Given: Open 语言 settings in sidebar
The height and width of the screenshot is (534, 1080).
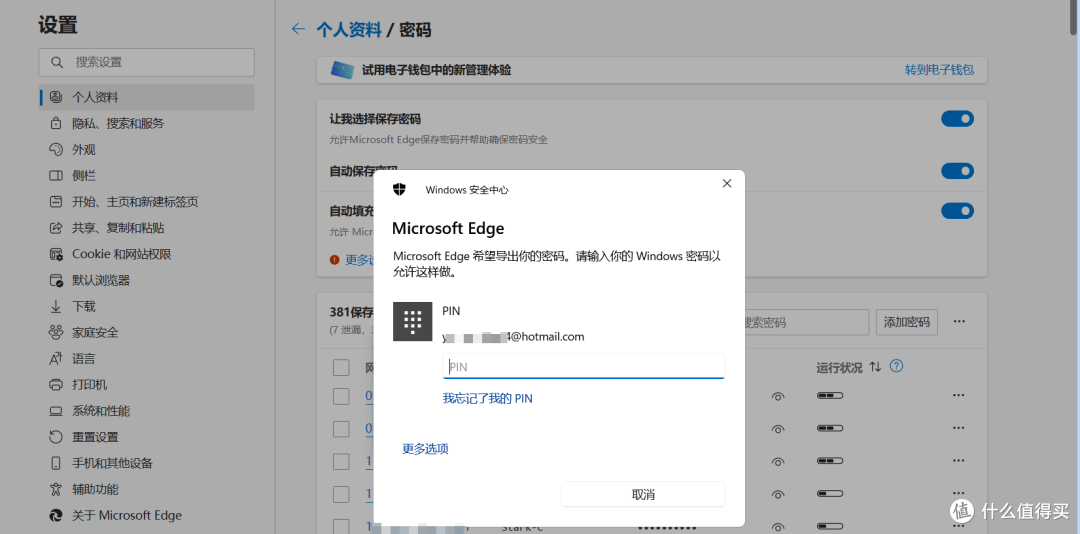Looking at the screenshot, I should click(147, 359).
